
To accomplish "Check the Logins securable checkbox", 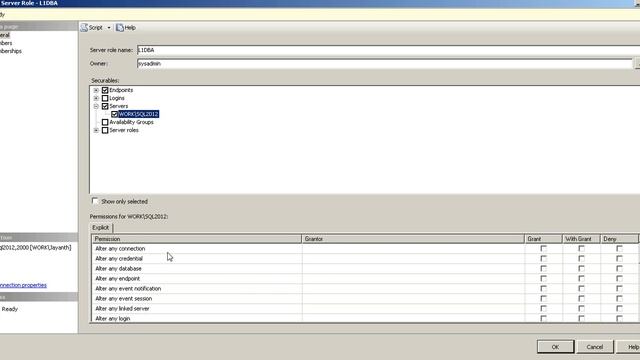I will (x=105, y=98).
